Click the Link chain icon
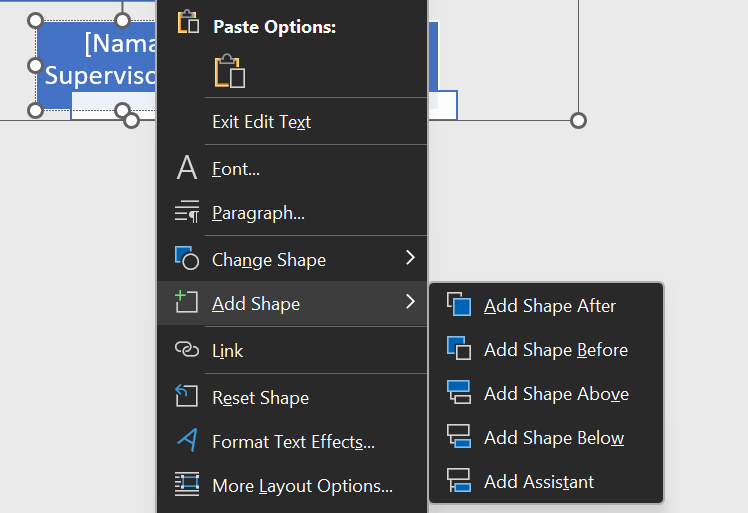 tap(187, 350)
